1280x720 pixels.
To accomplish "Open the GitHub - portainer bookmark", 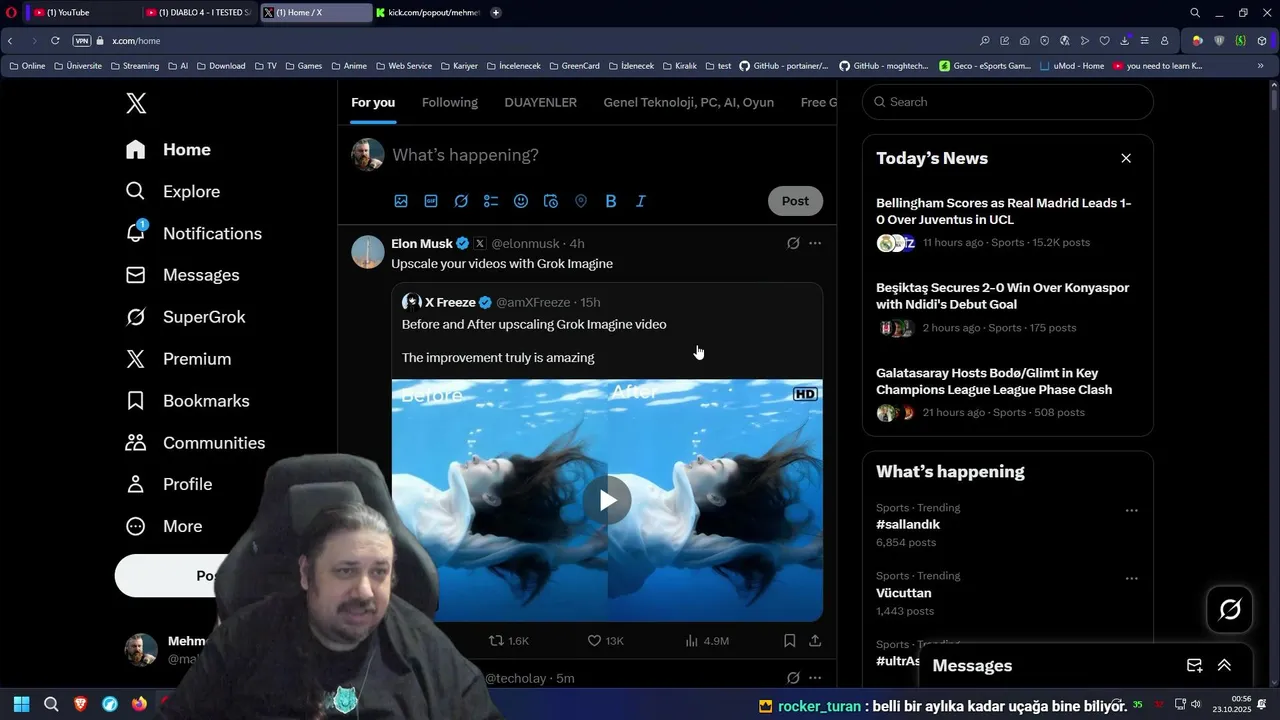I will coord(784,66).
